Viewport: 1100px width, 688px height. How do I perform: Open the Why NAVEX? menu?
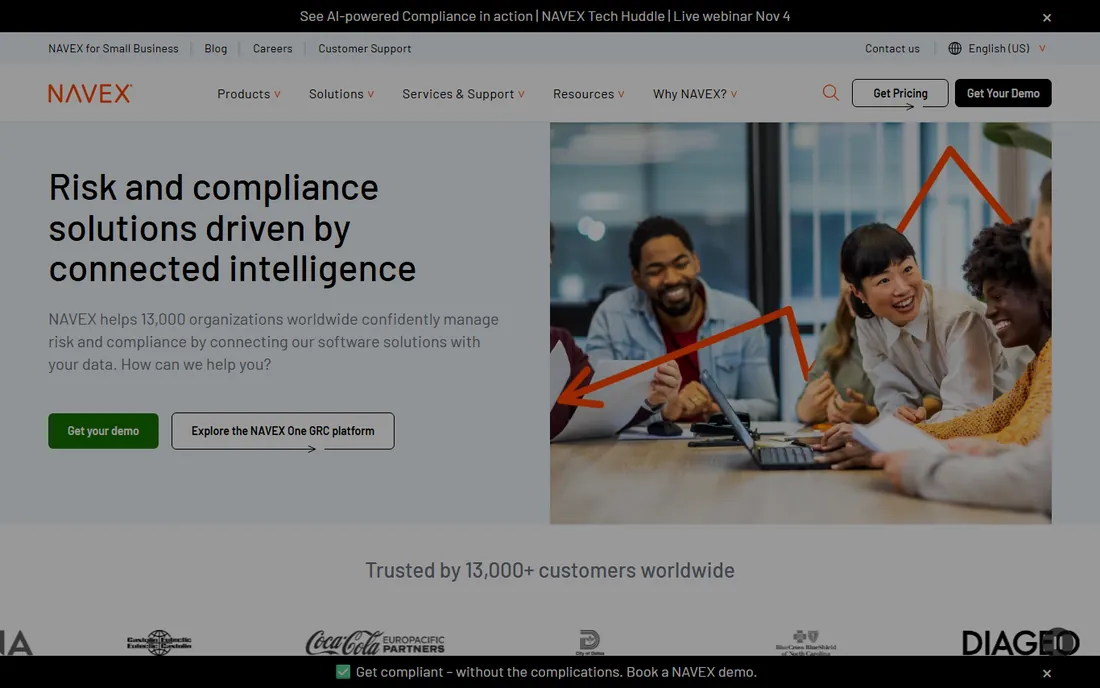(695, 94)
